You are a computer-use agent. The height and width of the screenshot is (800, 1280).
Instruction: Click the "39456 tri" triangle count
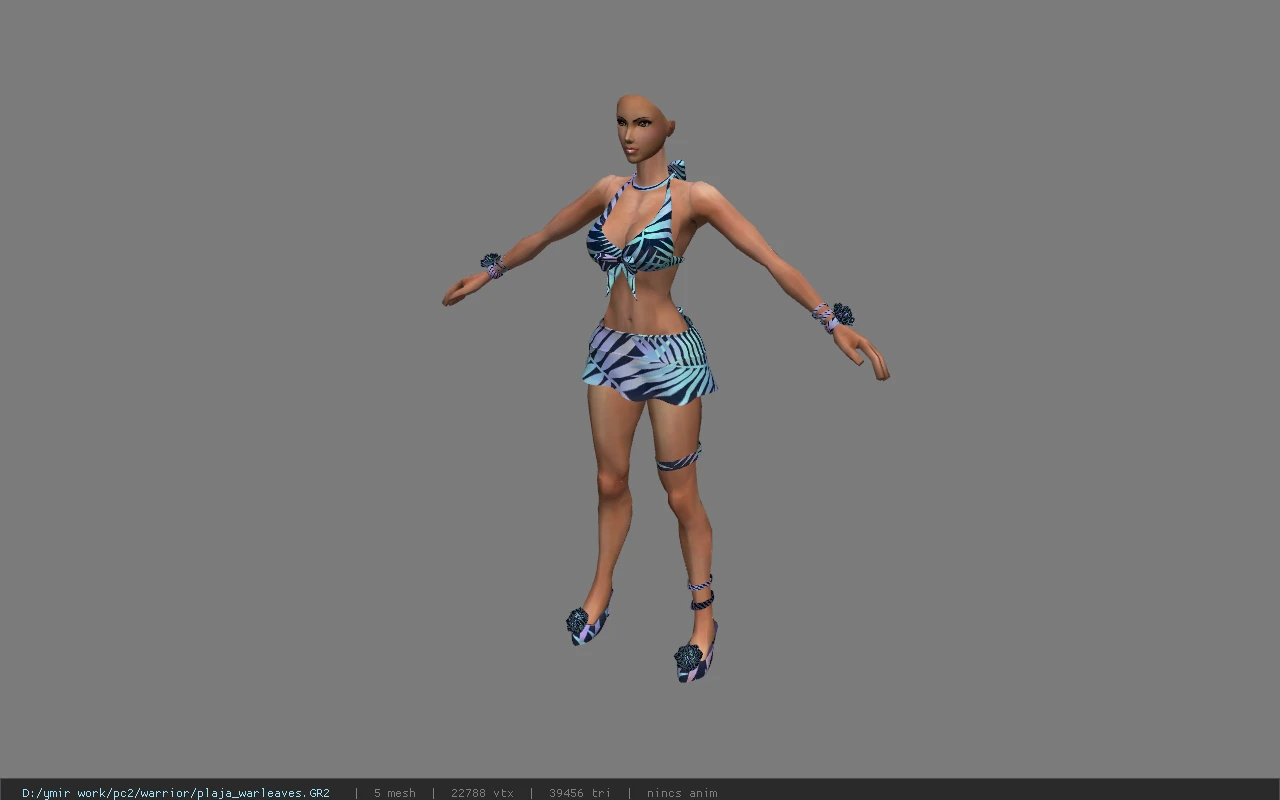pyautogui.click(x=580, y=793)
